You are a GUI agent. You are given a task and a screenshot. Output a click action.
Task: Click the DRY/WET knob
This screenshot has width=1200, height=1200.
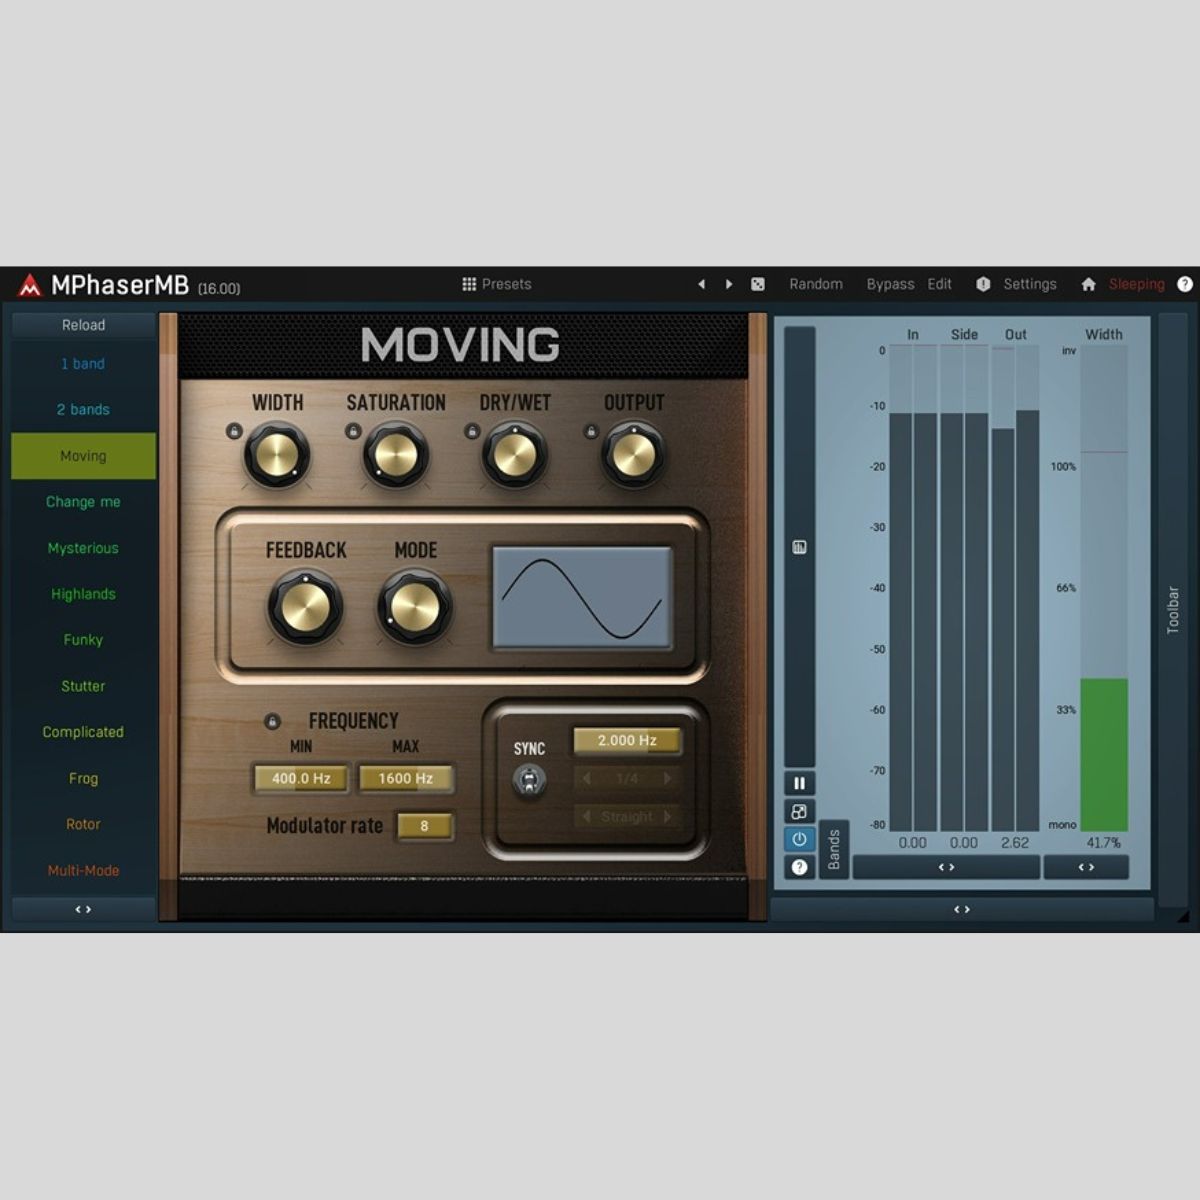coord(514,455)
